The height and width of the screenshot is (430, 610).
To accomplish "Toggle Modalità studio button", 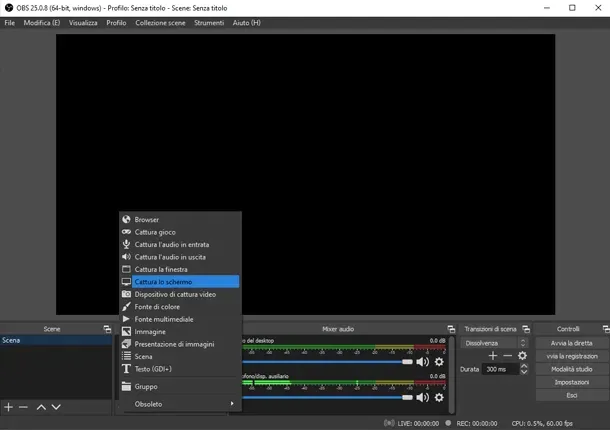I will point(571,369).
